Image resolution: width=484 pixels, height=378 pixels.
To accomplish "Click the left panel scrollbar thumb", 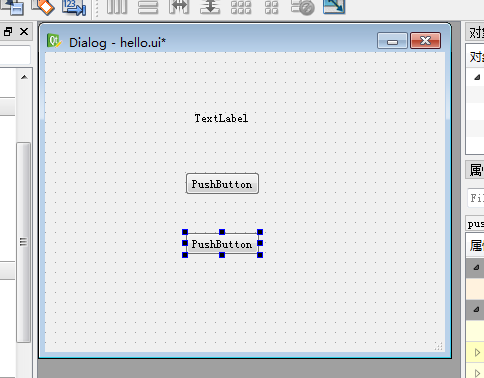I will tap(24, 242).
